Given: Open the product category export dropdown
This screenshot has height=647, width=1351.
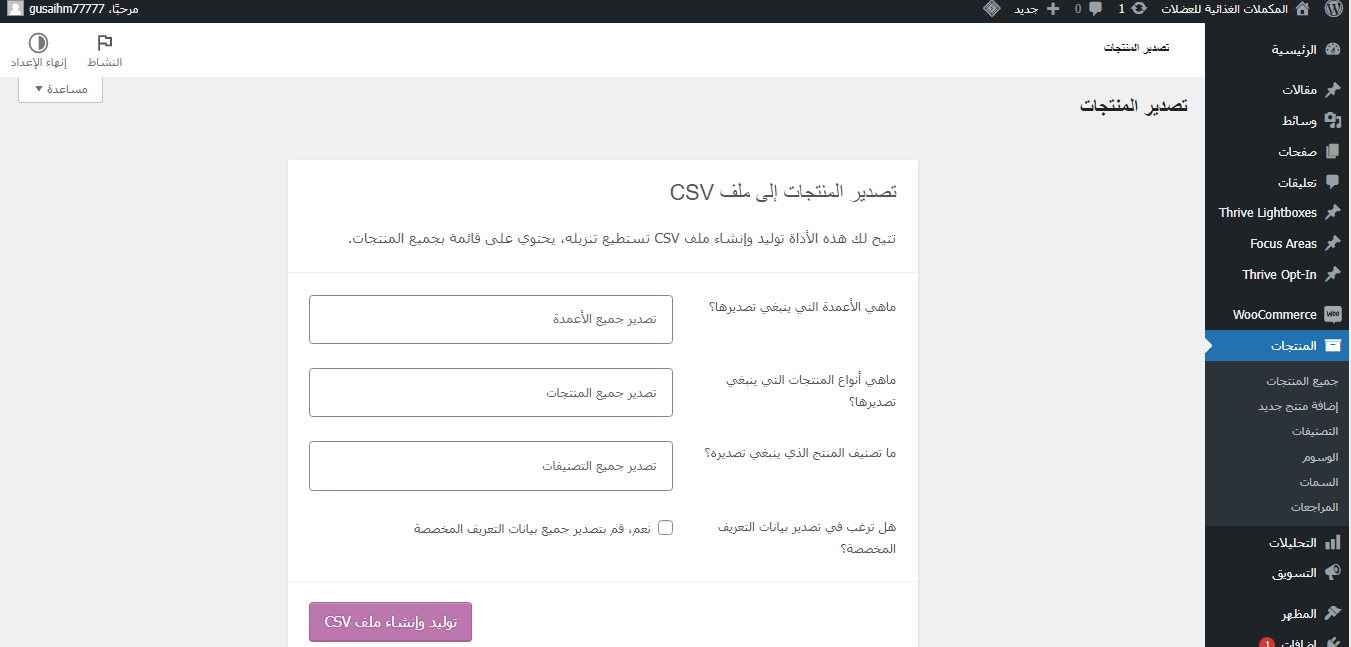Looking at the screenshot, I should (491, 466).
